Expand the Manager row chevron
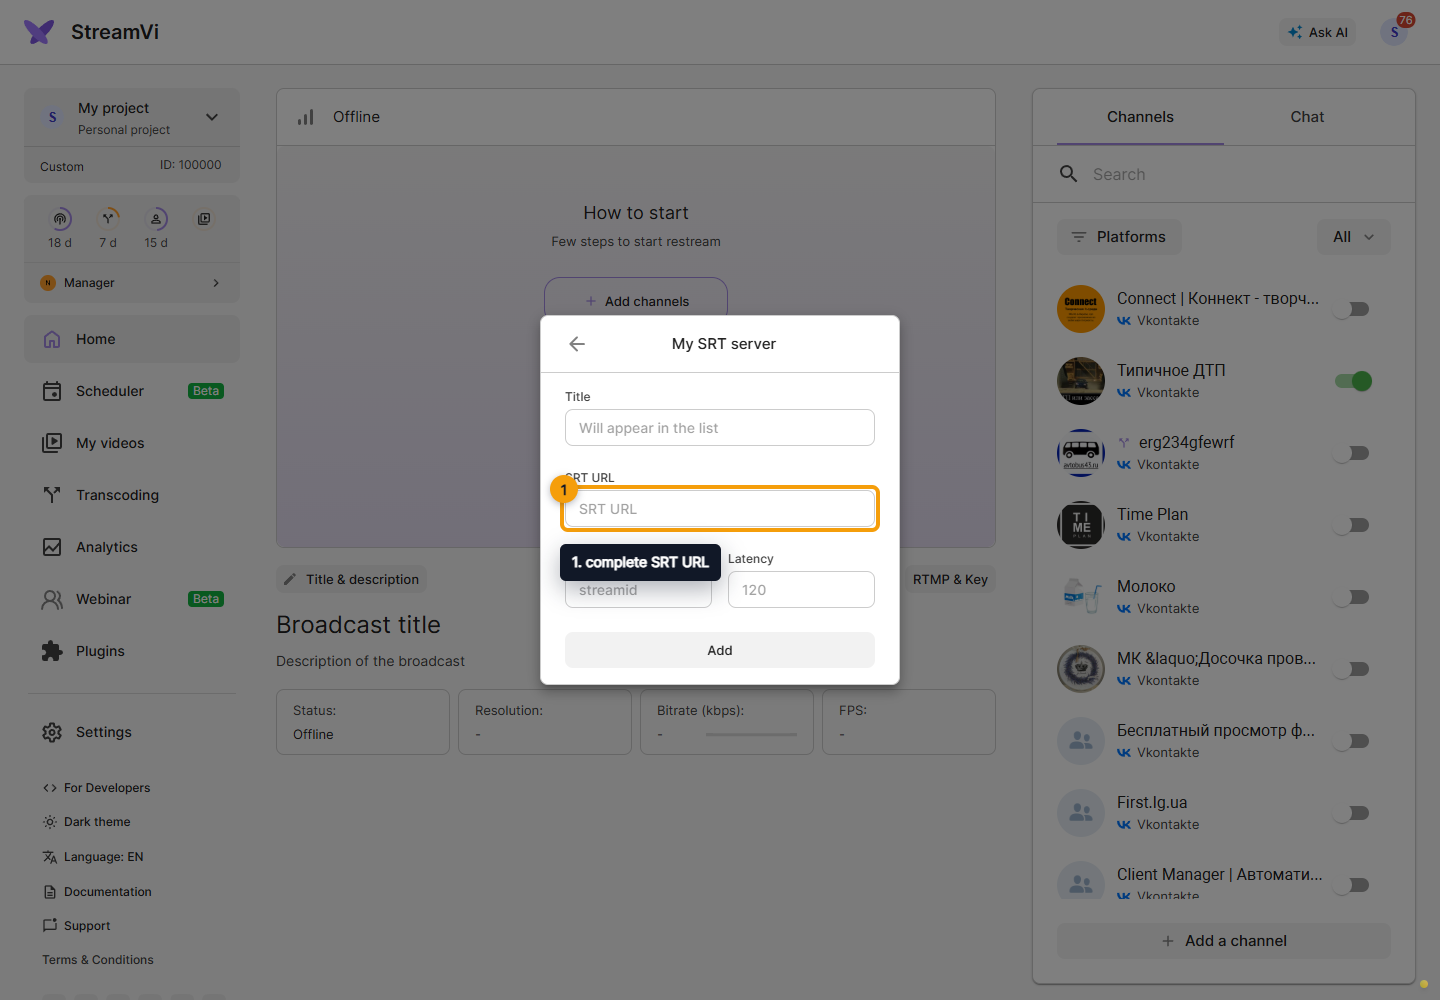 pyautogui.click(x=216, y=283)
